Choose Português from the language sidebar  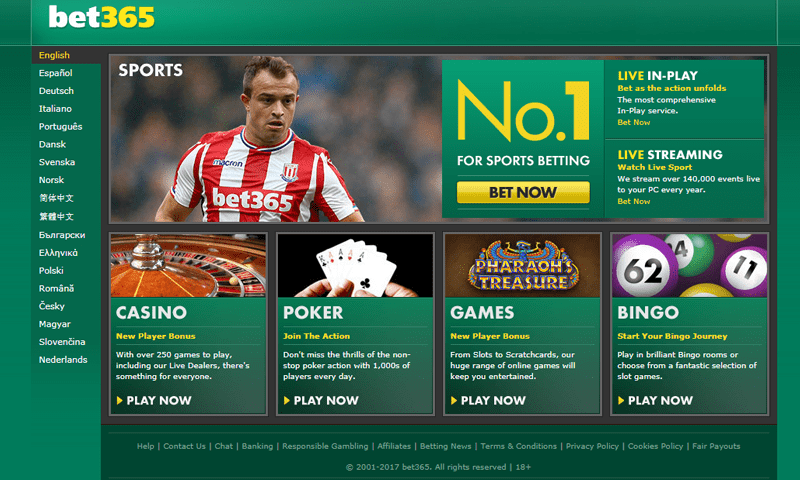click(60, 127)
